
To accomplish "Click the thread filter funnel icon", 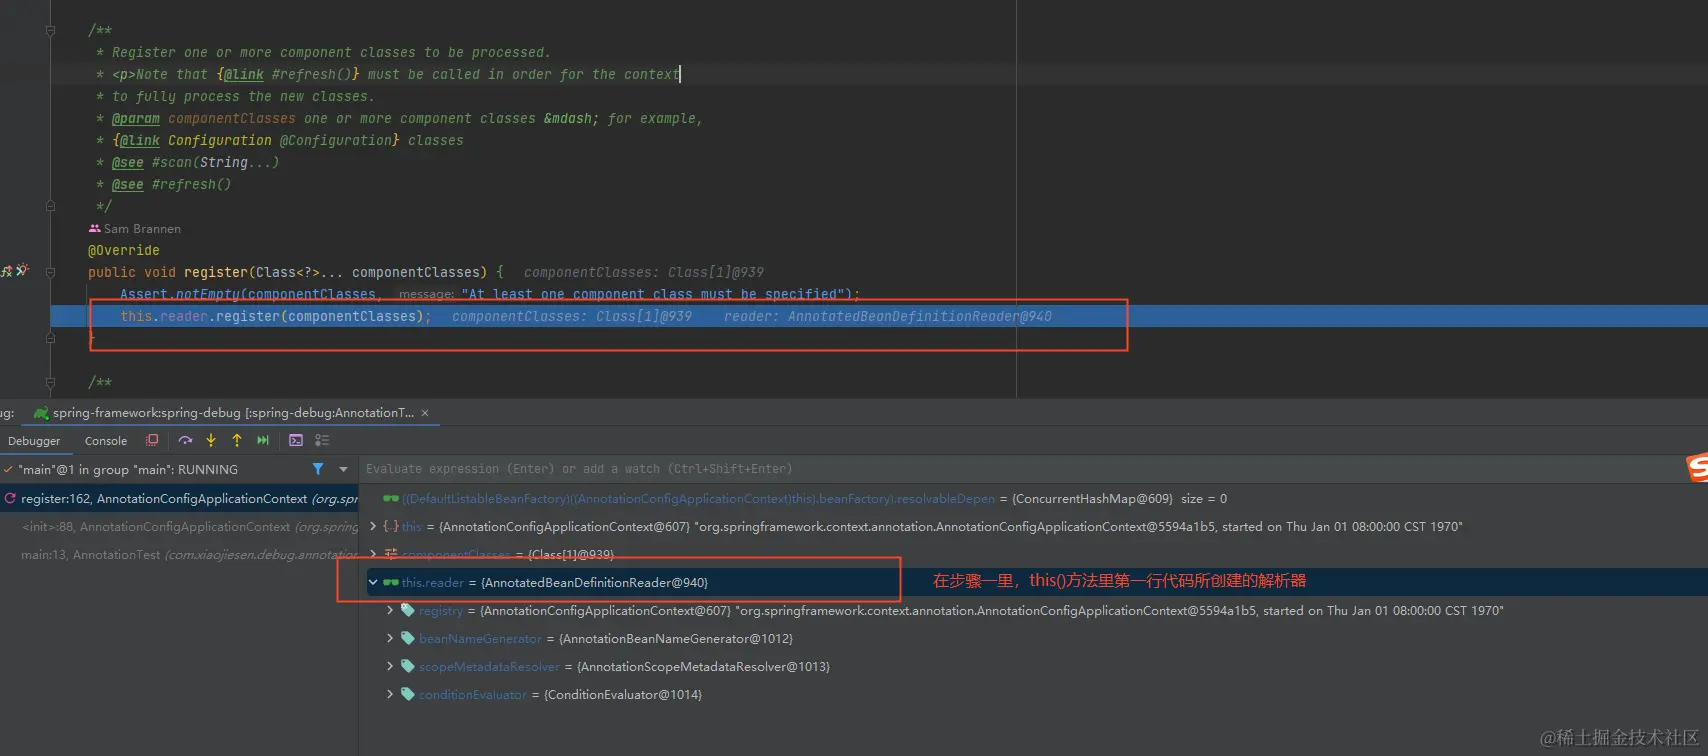I will tap(318, 469).
